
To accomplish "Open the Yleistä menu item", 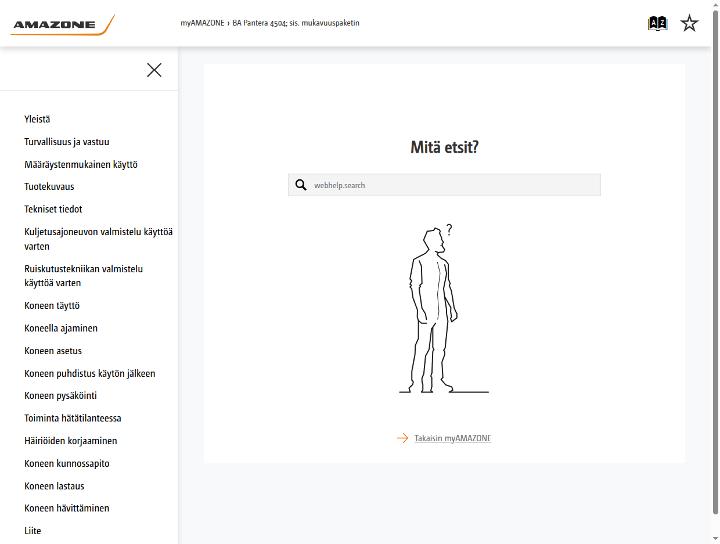I will click(37, 119).
